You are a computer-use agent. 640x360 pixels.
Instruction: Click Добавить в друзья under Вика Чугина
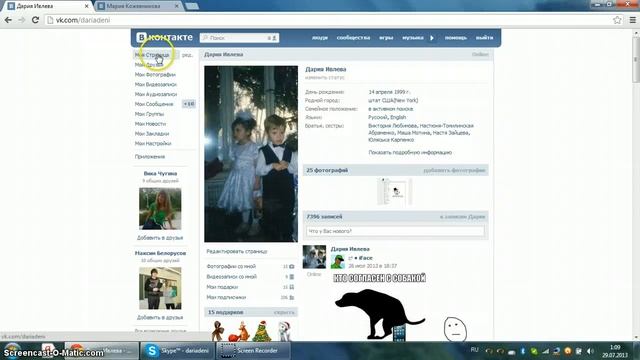pos(160,238)
